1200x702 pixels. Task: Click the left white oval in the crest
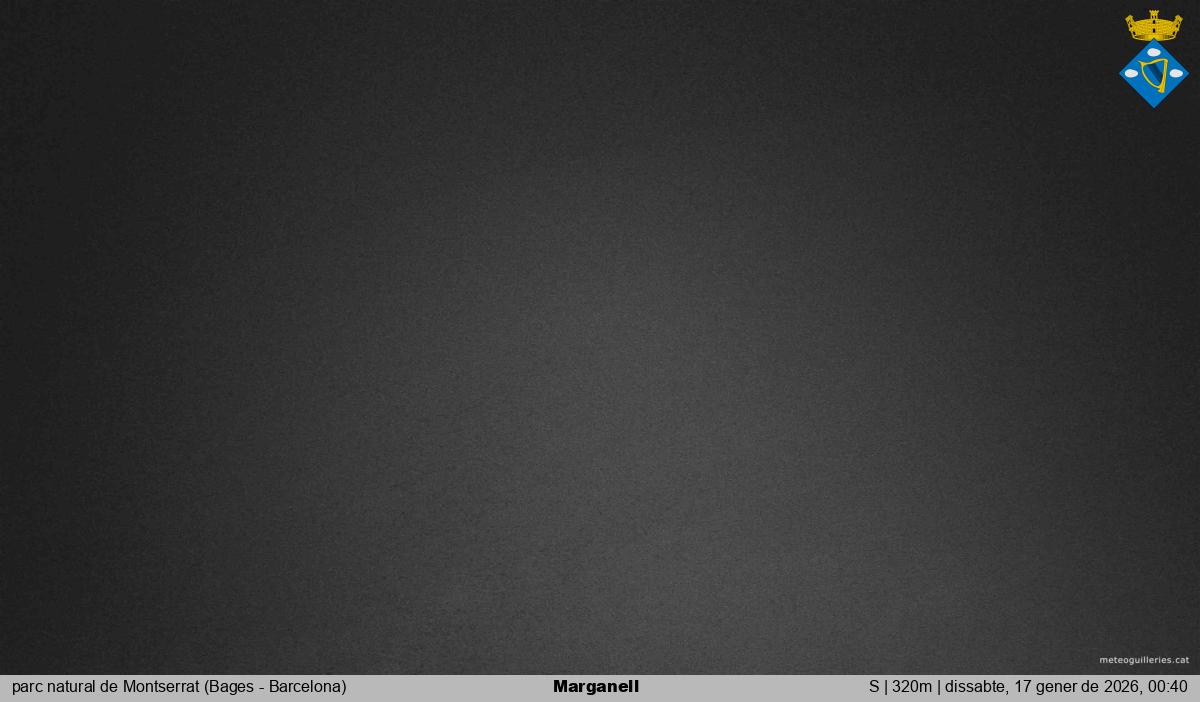pyautogui.click(x=1132, y=73)
